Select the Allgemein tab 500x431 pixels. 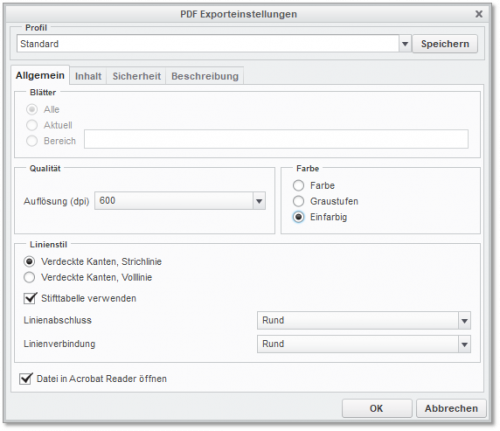(x=40, y=75)
